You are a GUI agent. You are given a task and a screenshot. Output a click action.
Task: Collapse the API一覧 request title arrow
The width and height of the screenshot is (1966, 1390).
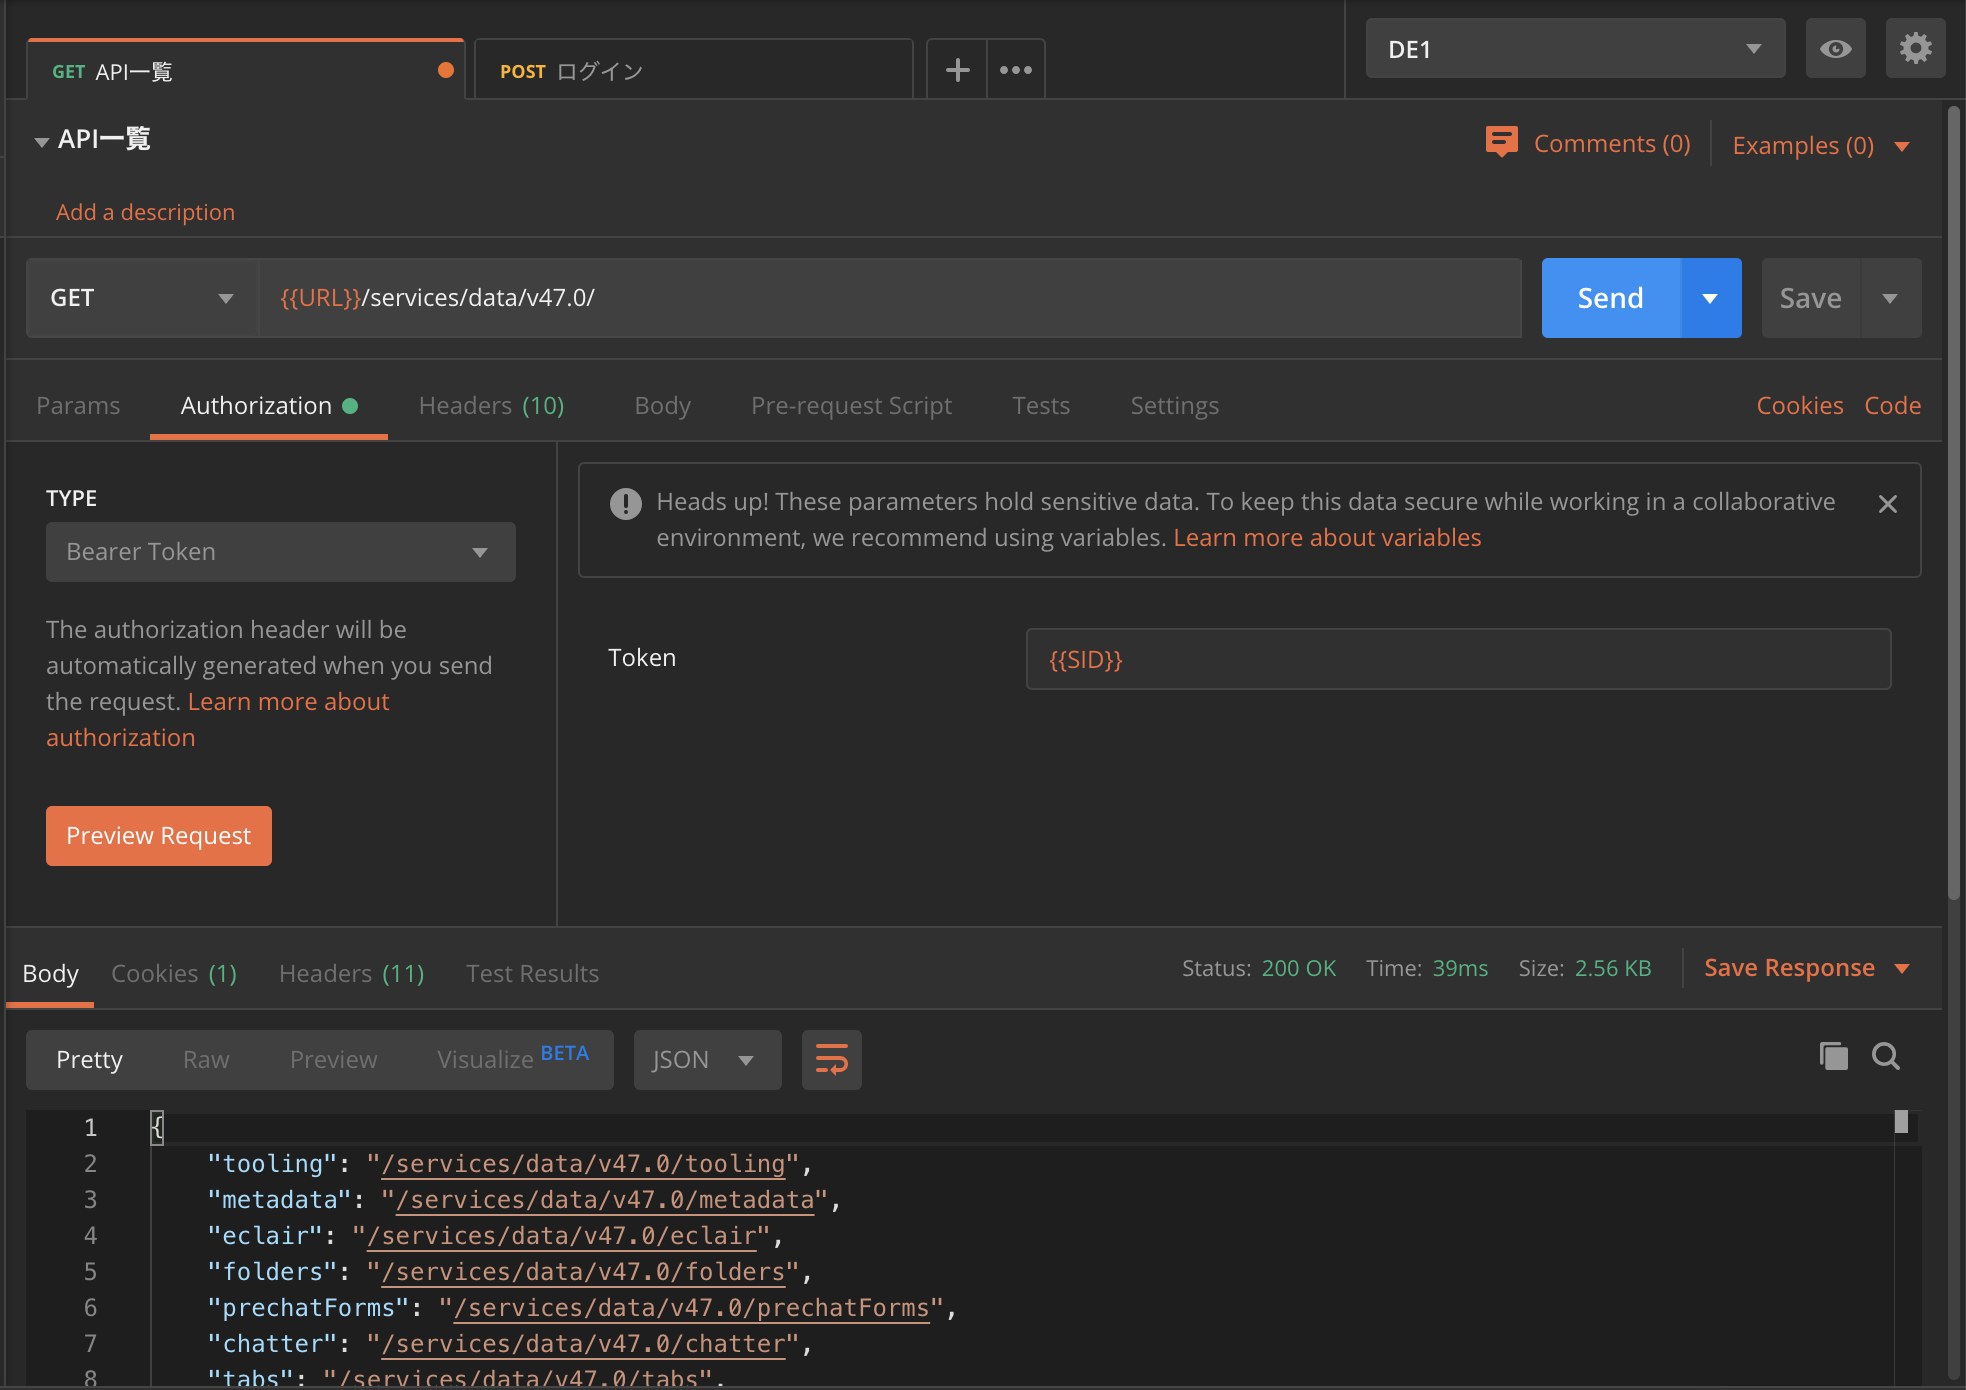[x=42, y=142]
